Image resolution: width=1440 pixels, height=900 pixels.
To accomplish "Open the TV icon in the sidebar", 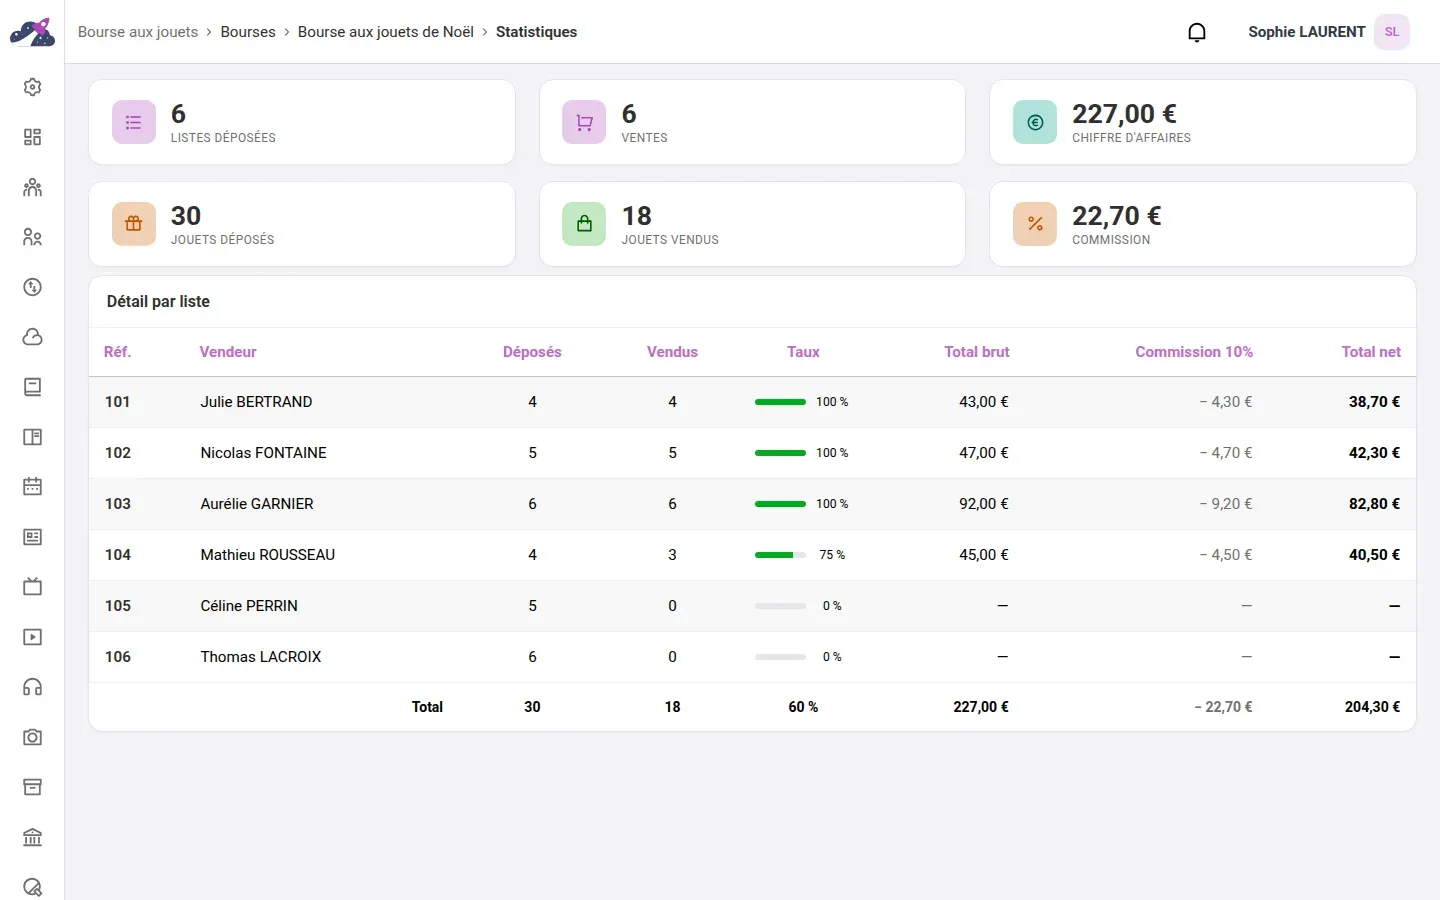I will click(x=32, y=587).
